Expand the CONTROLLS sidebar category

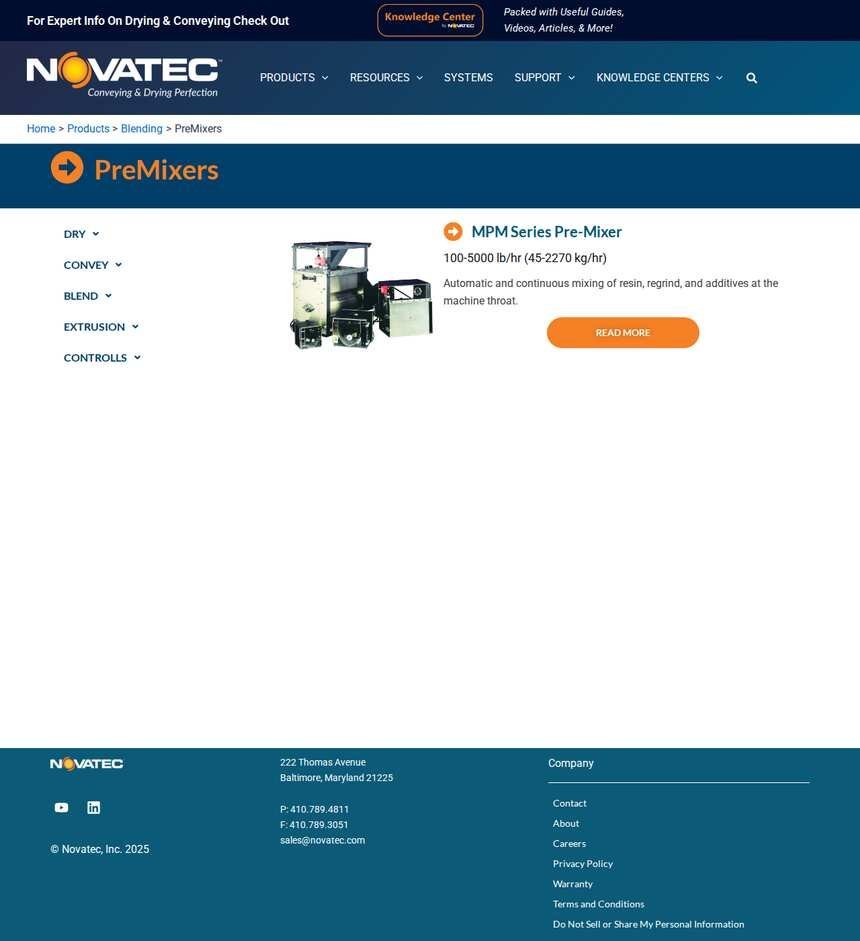[103, 358]
